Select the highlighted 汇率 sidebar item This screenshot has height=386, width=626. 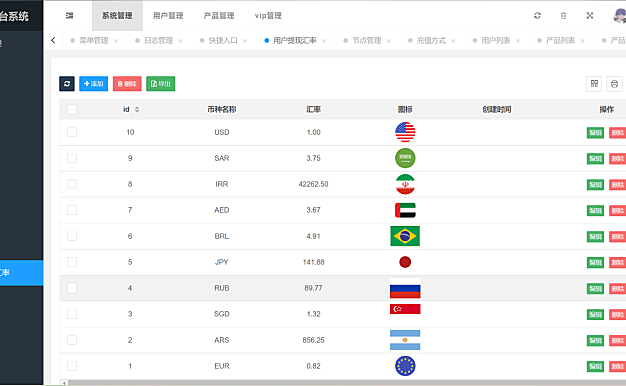(x=22, y=273)
